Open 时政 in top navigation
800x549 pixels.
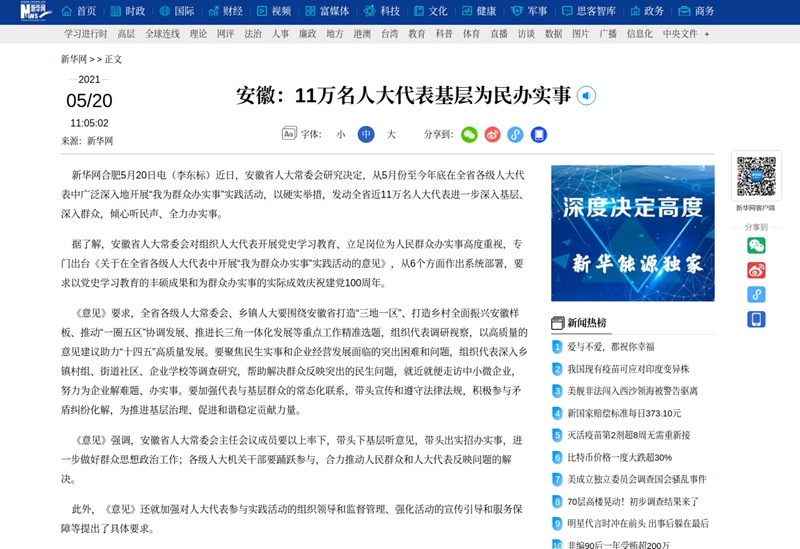[x=128, y=11]
